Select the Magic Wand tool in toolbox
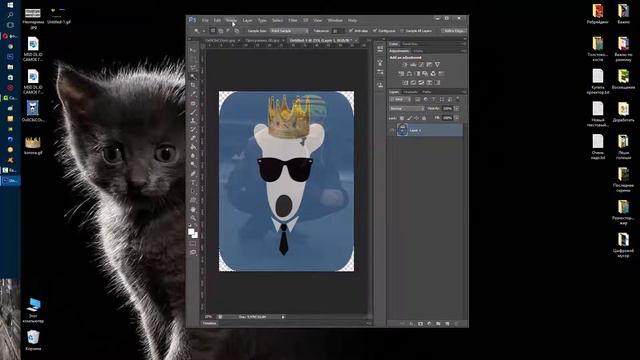The image size is (640, 360). tap(193, 76)
